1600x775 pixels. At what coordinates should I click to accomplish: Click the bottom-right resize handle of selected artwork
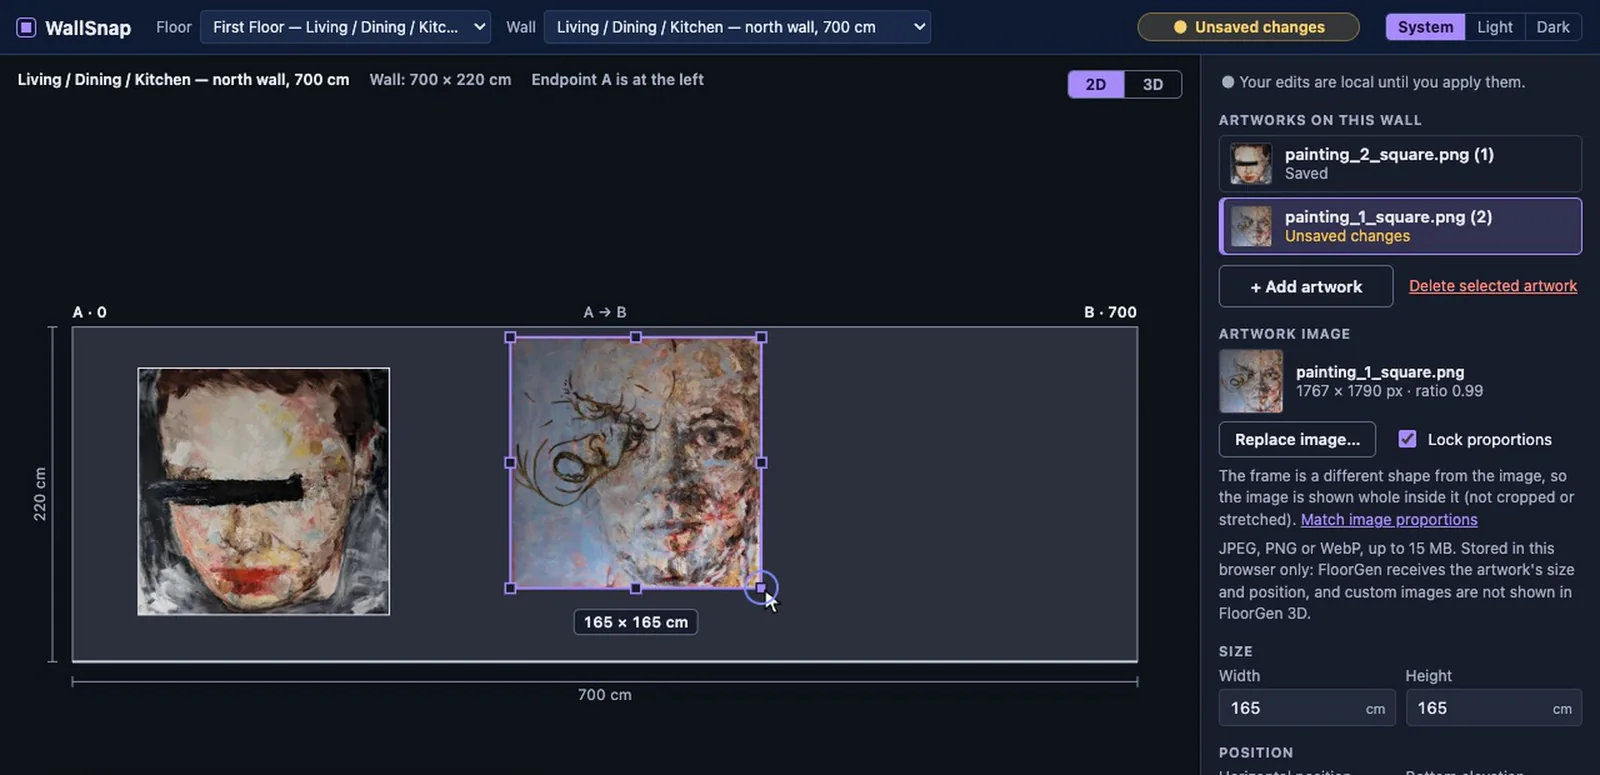click(761, 588)
